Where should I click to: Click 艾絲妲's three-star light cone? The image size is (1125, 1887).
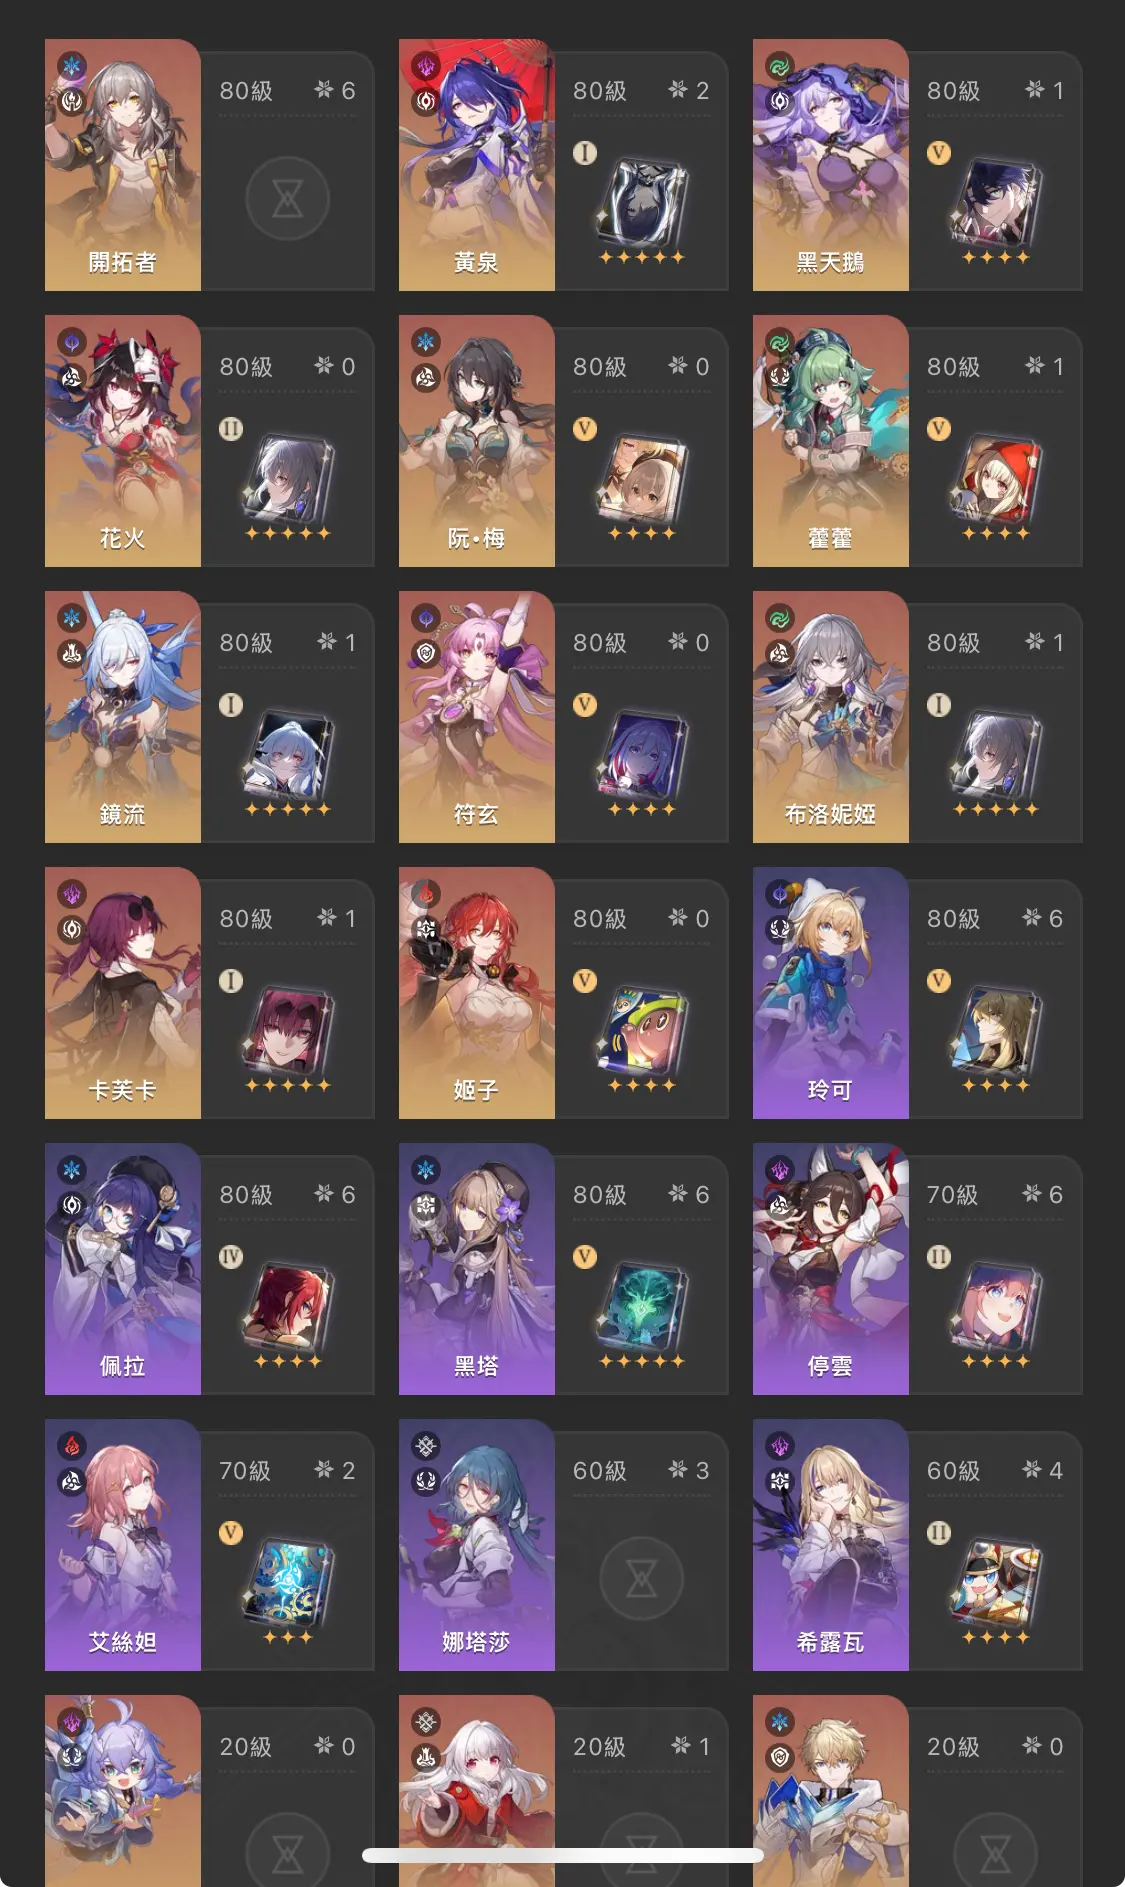pyautogui.click(x=288, y=1582)
